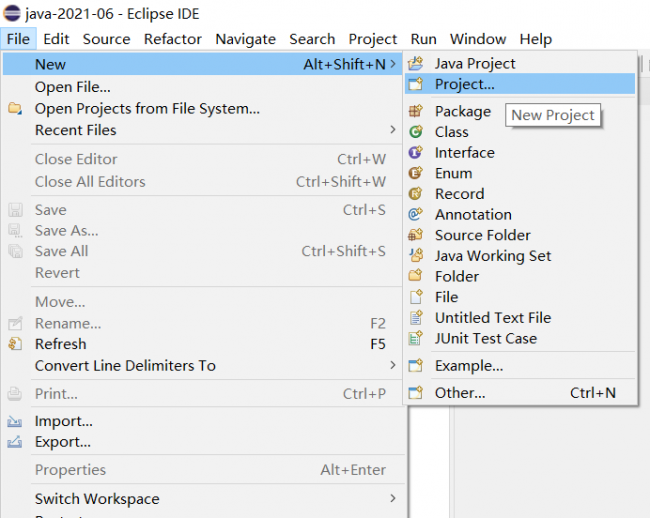Create a new Package
Screen dimensions: 650x518
click(463, 111)
